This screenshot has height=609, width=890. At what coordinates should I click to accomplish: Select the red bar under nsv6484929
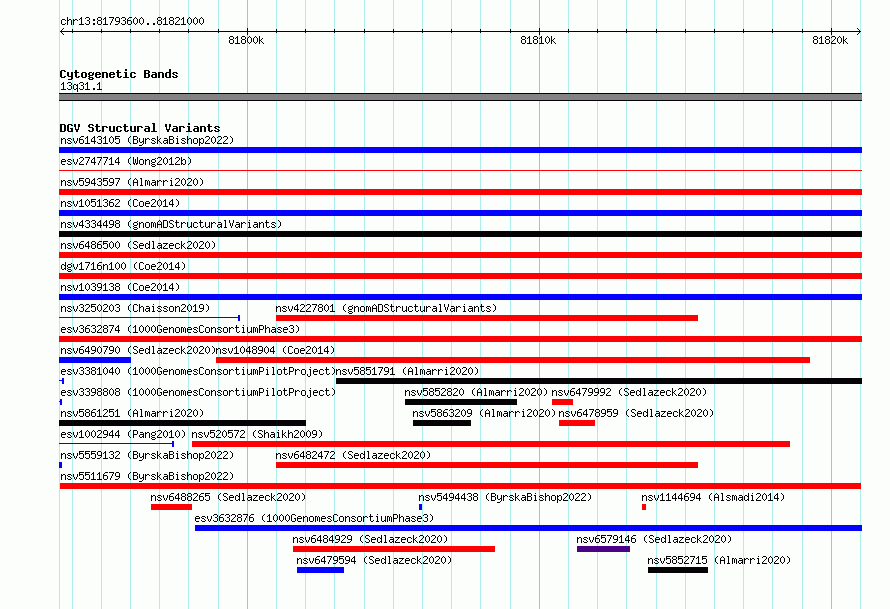coord(394,549)
